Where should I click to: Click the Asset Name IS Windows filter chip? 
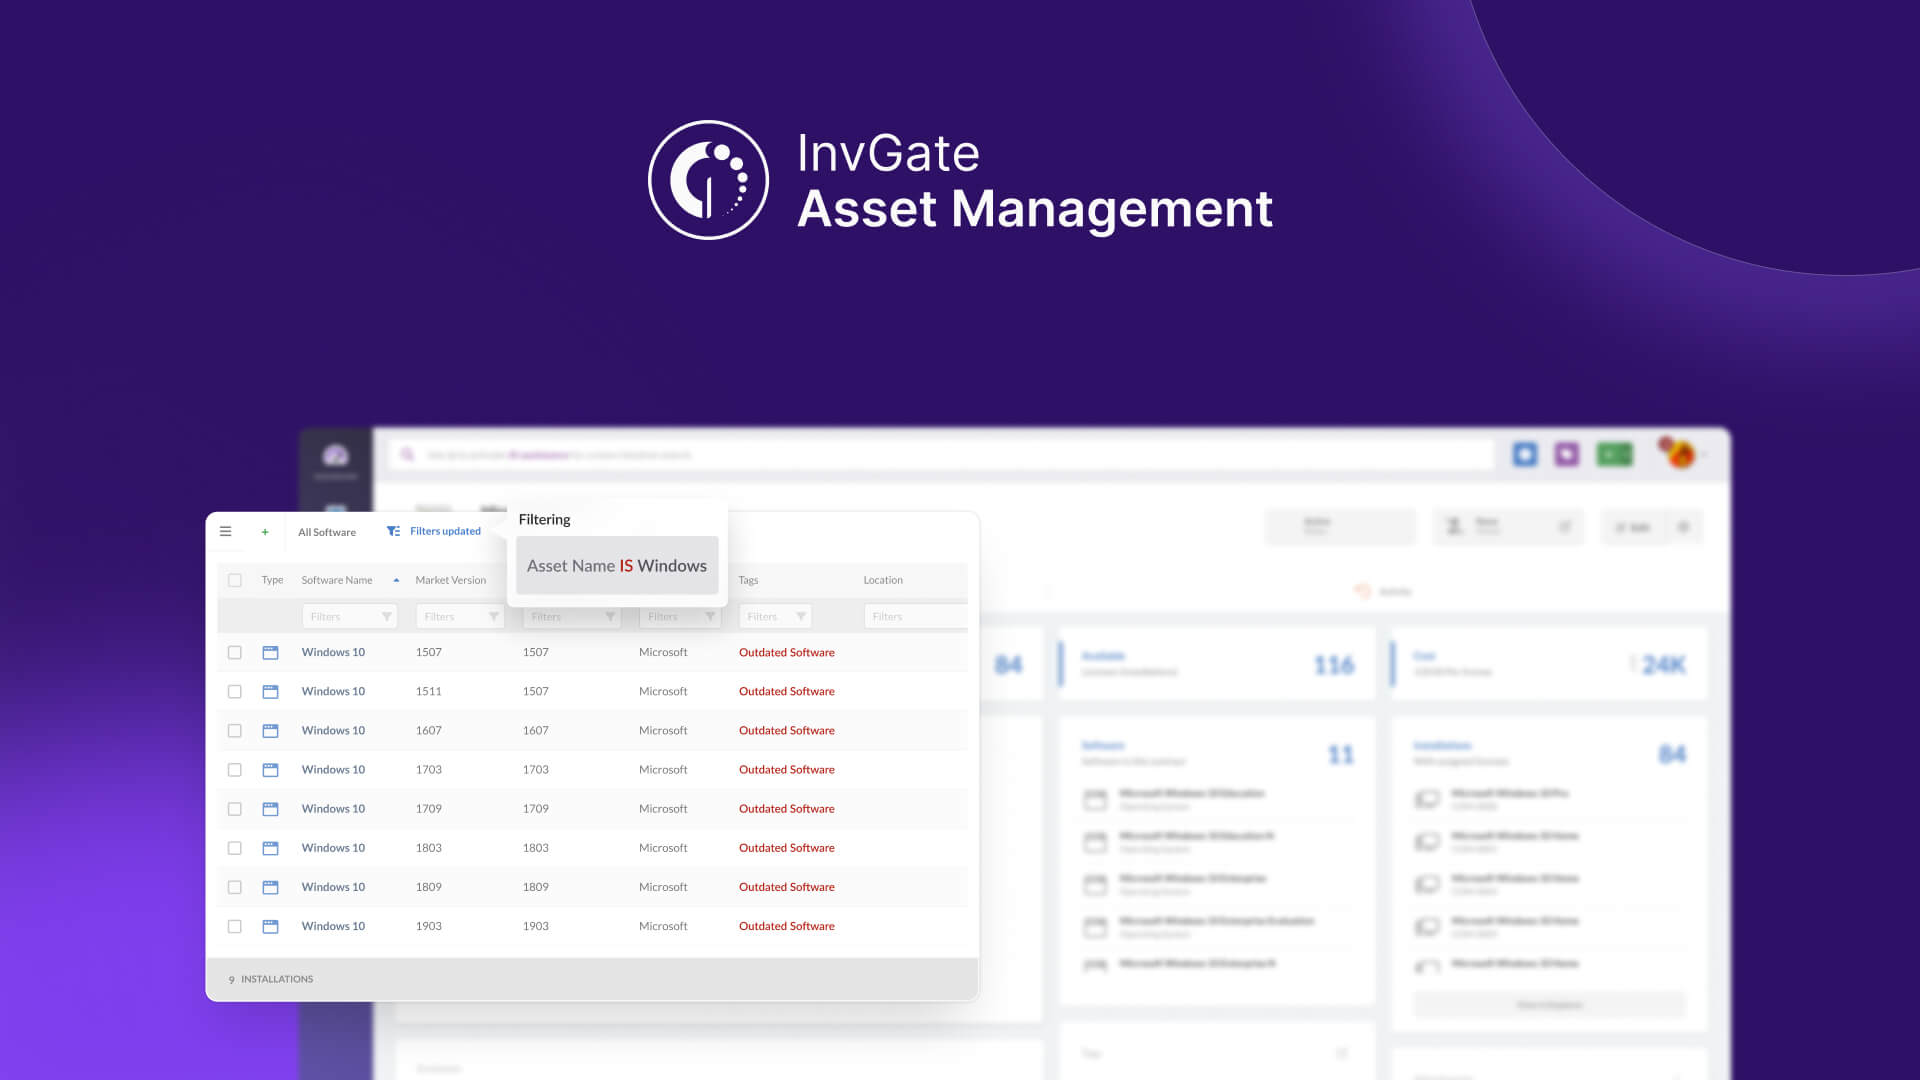click(x=617, y=566)
